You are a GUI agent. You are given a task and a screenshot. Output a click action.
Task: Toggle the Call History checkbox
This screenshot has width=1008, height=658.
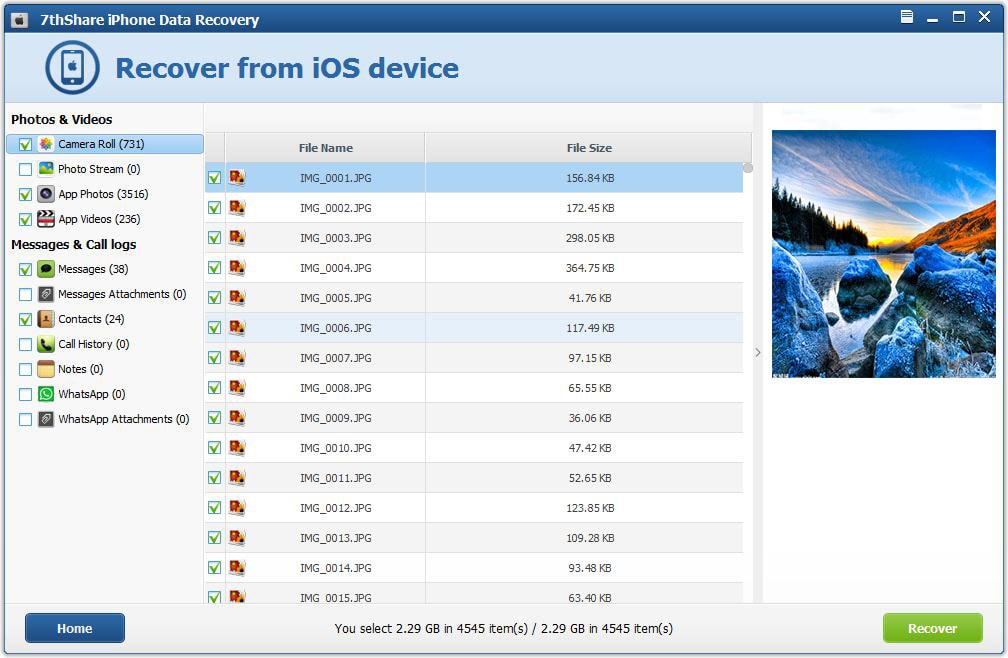click(25, 345)
